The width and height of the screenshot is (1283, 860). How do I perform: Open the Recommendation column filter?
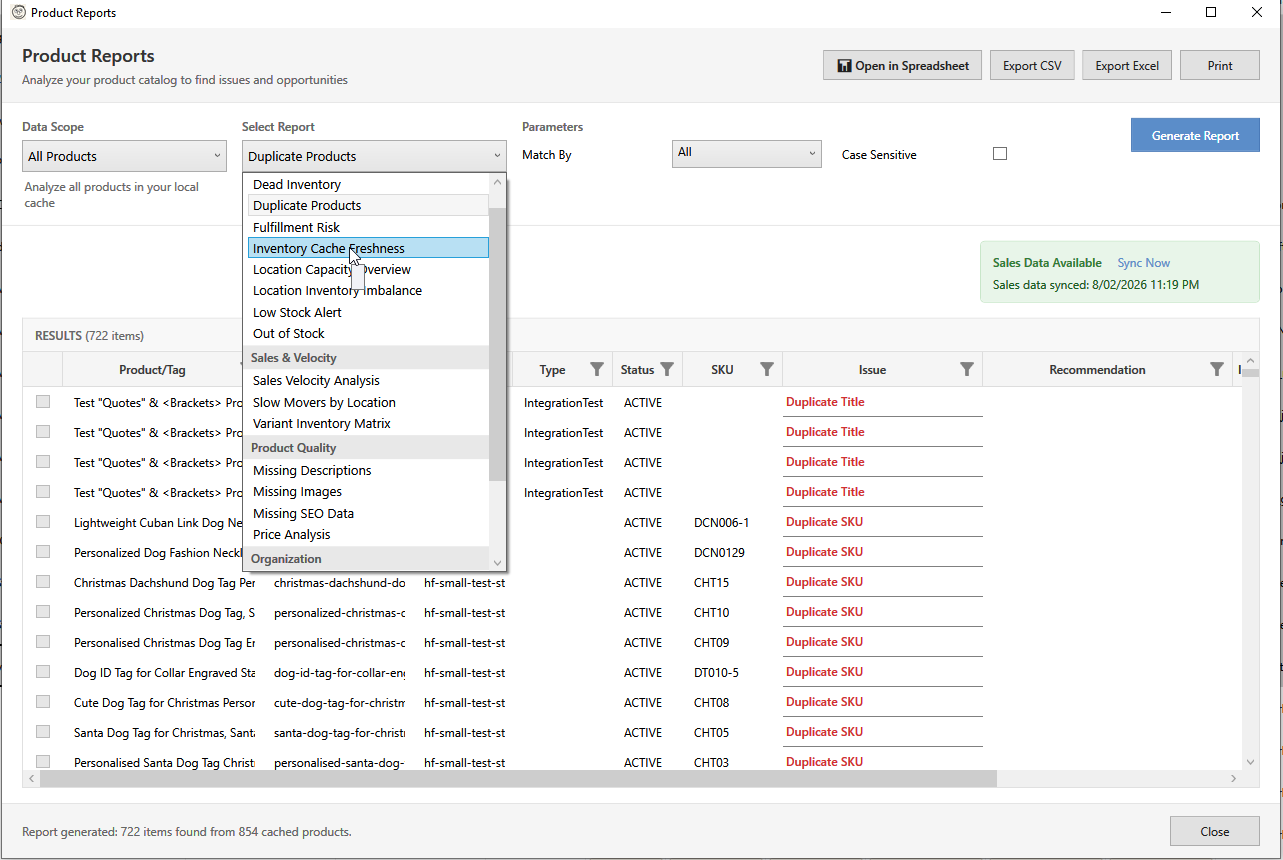coord(1217,369)
